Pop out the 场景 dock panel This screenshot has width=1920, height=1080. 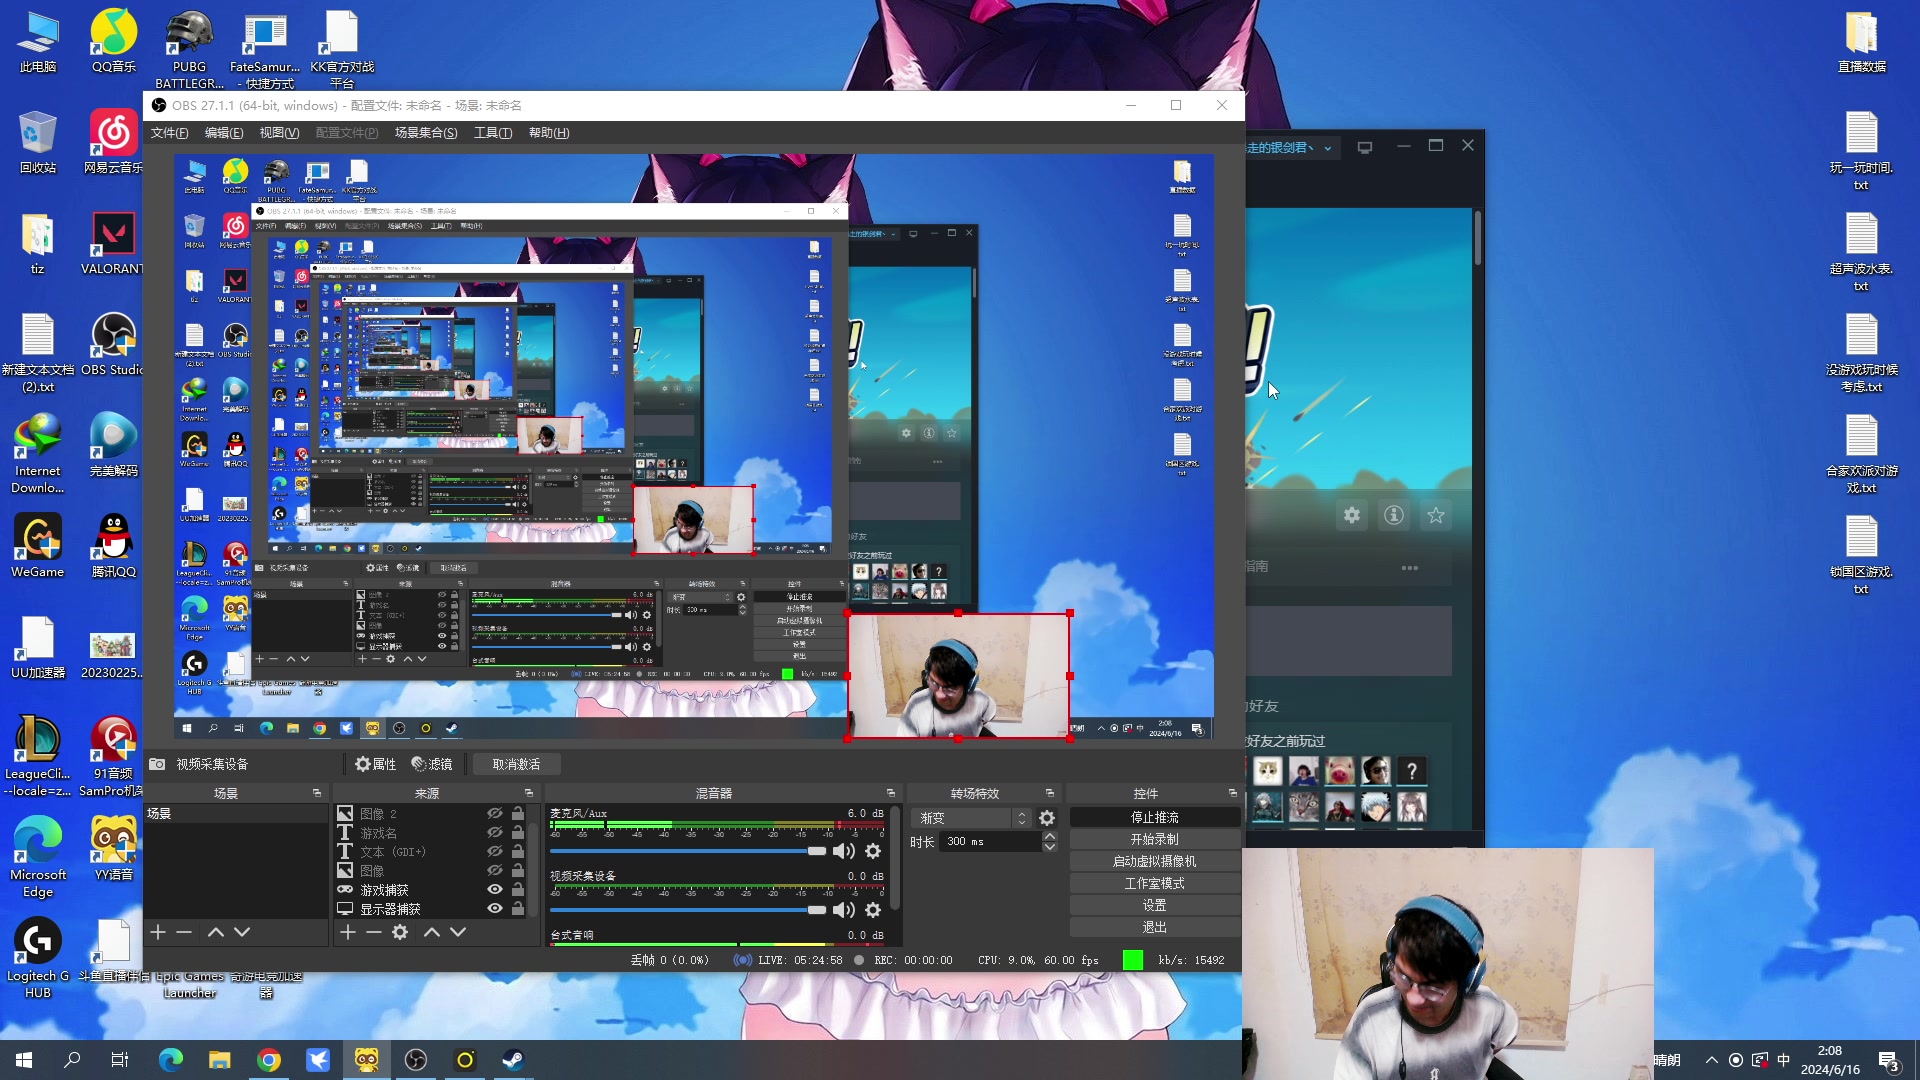(x=317, y=793)
